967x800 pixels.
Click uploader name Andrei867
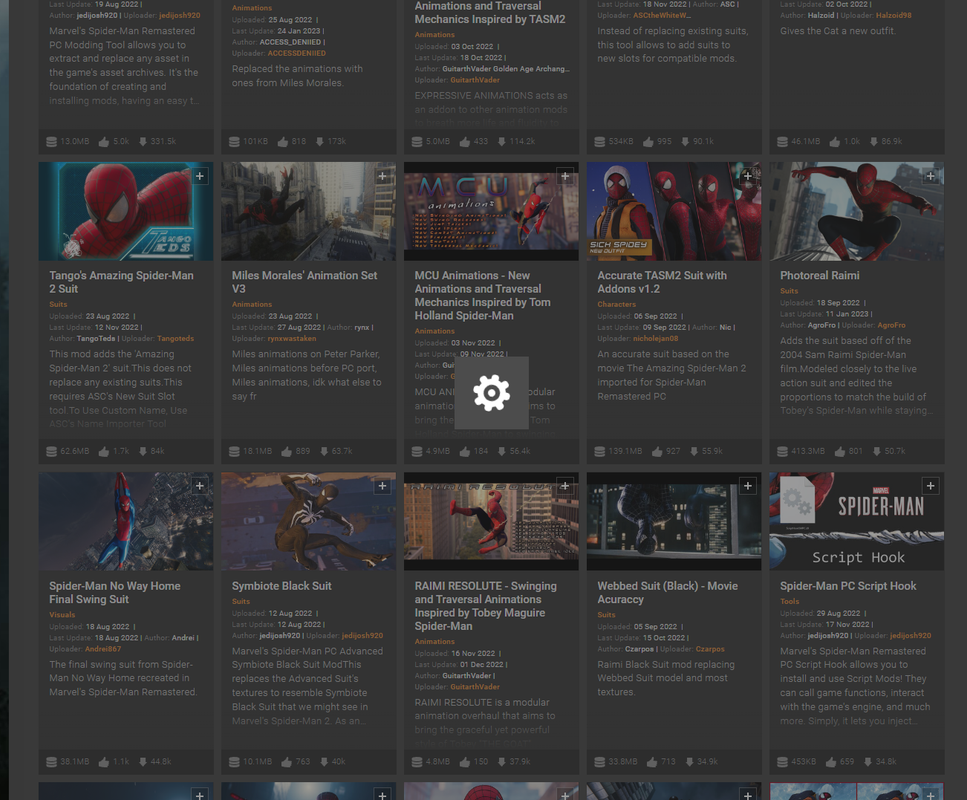click(x=103, y=649)
